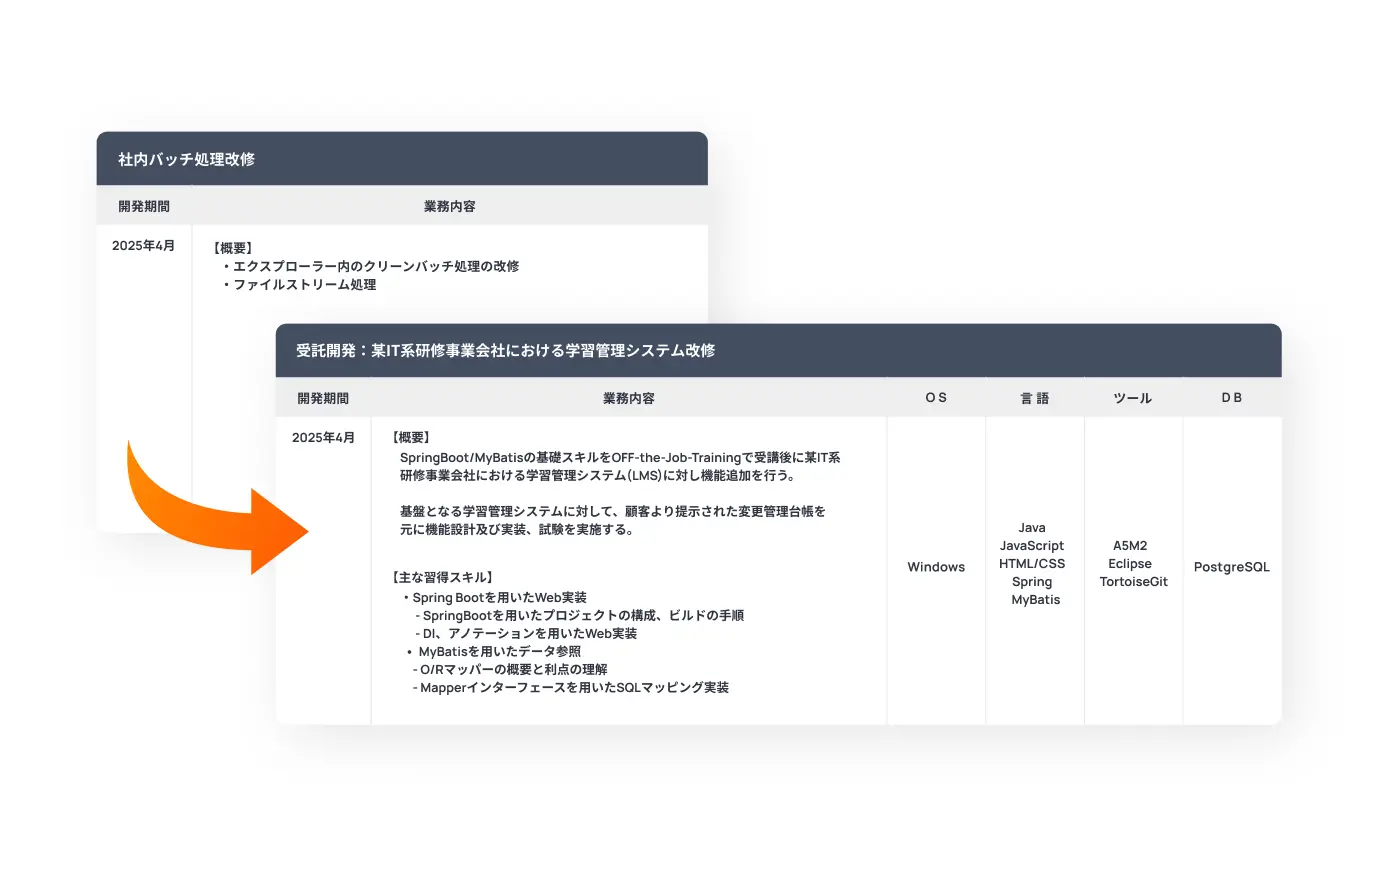Click Eclipse in tools column
Screen dimensions: 1376x883
tap(1130, 564)
